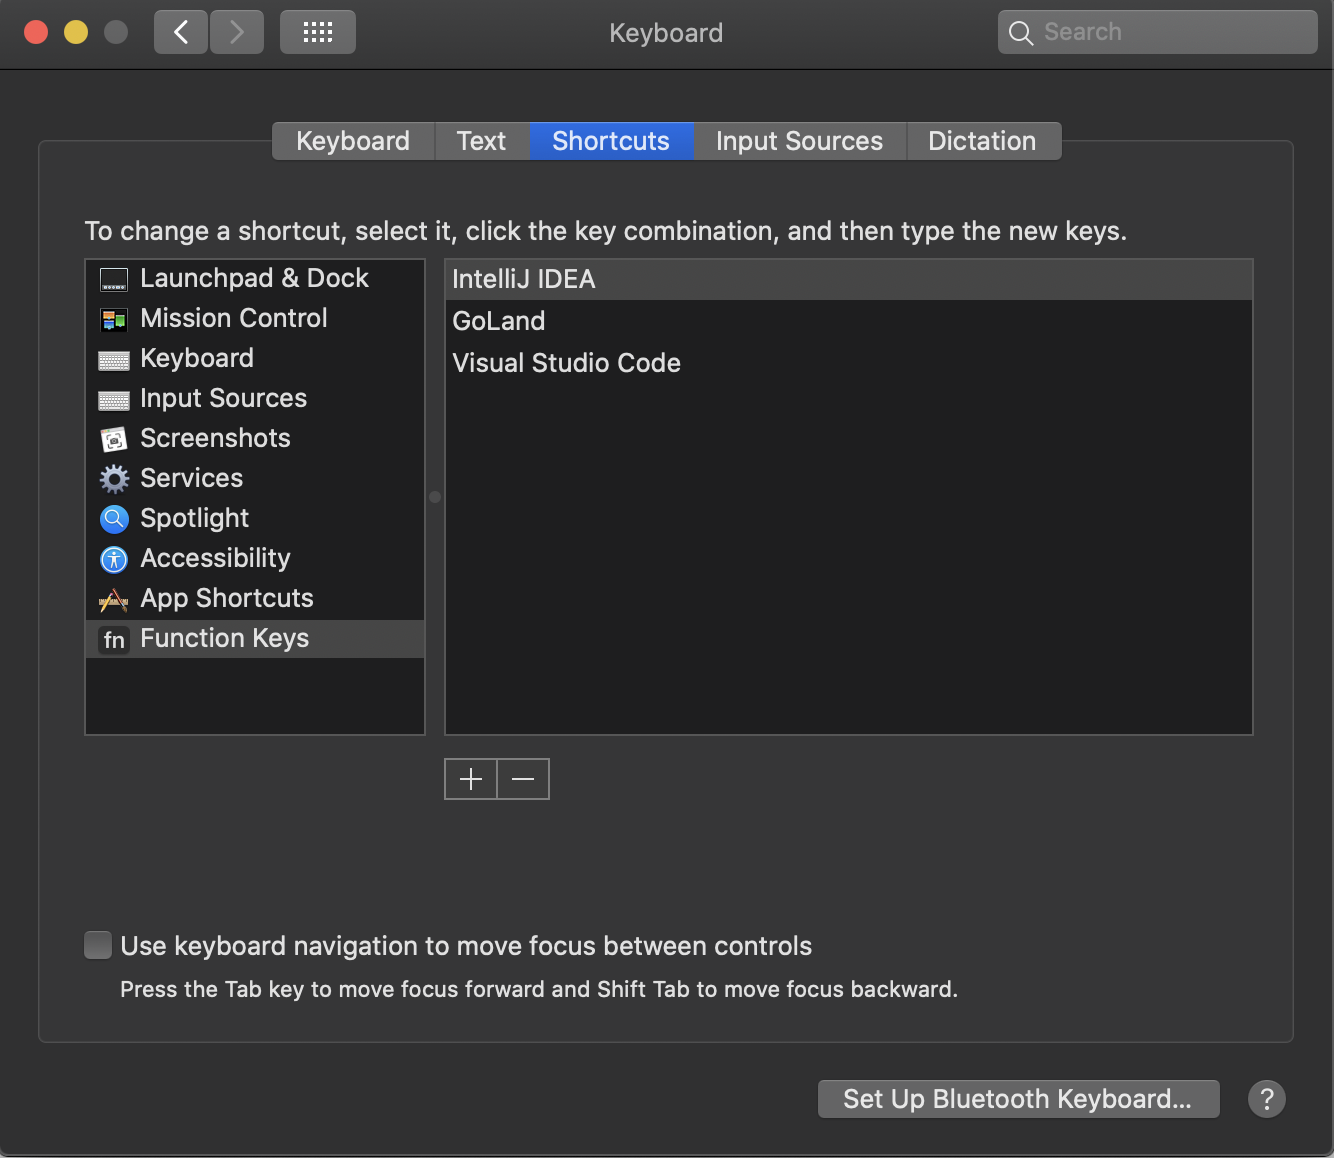
Task: Select Launchpad & Dock label in list
Action: pos(254,278)
